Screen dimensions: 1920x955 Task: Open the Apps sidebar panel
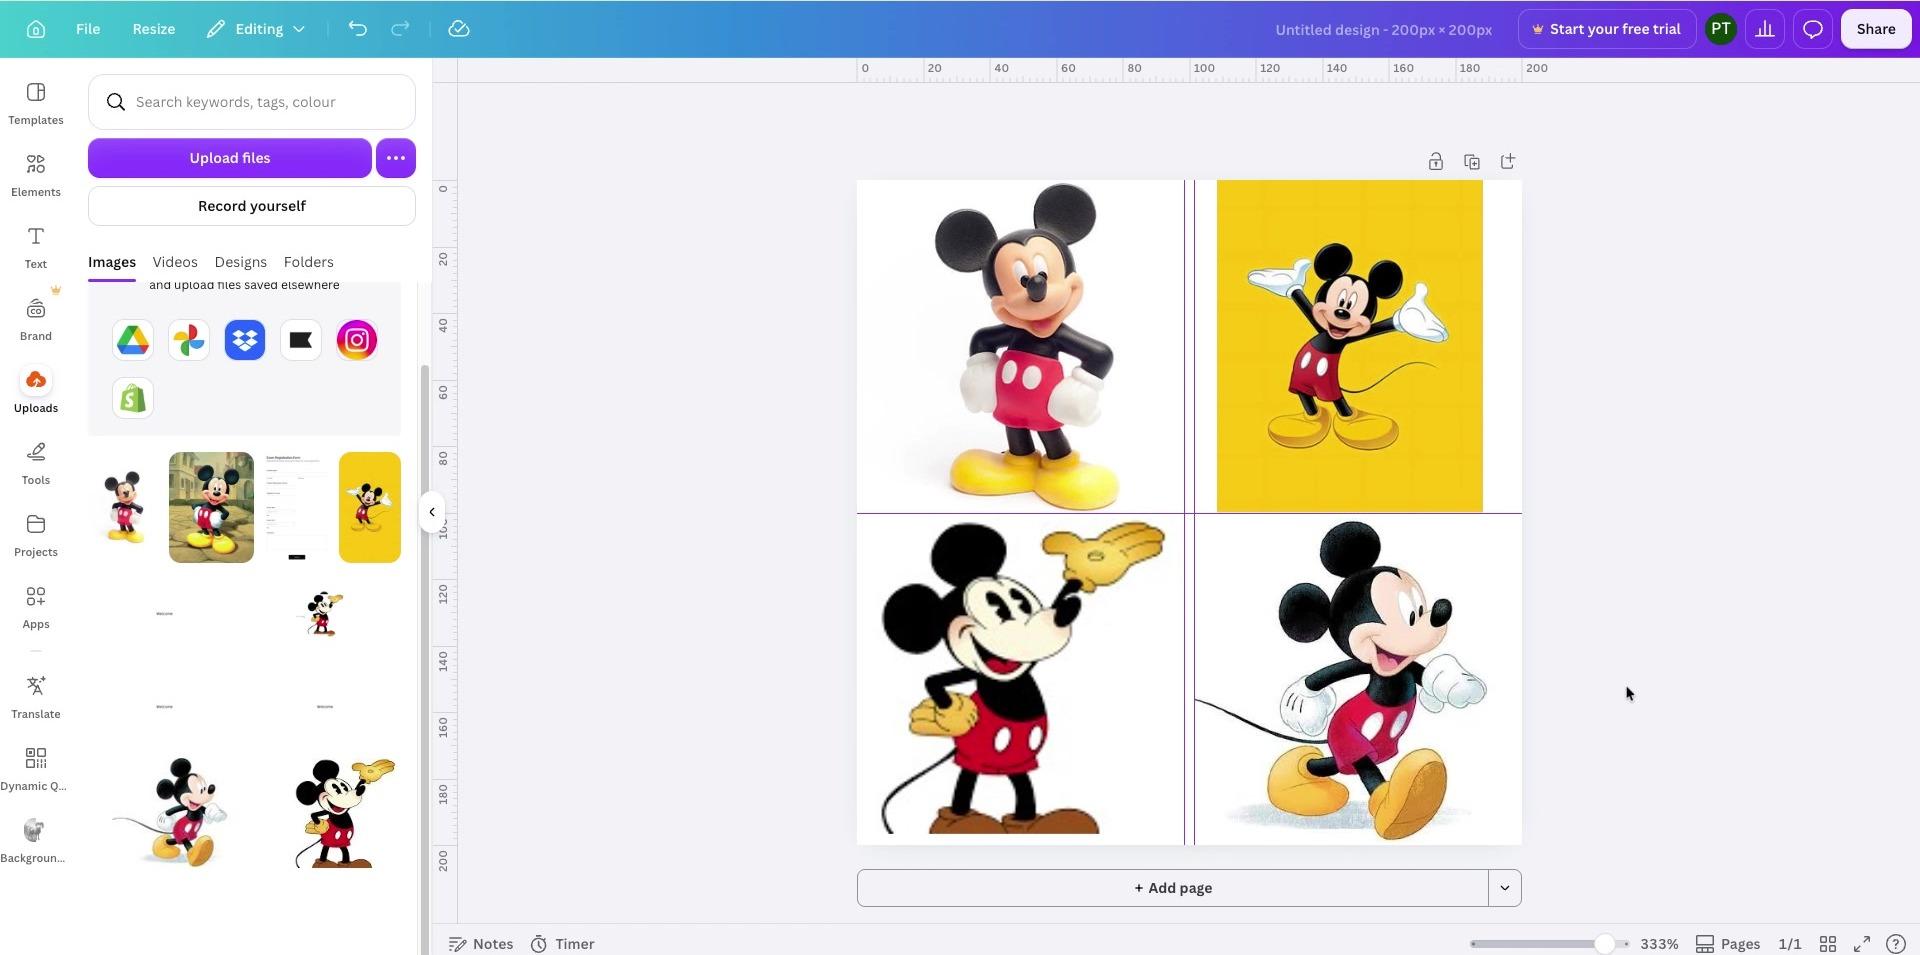coord(36,607)
